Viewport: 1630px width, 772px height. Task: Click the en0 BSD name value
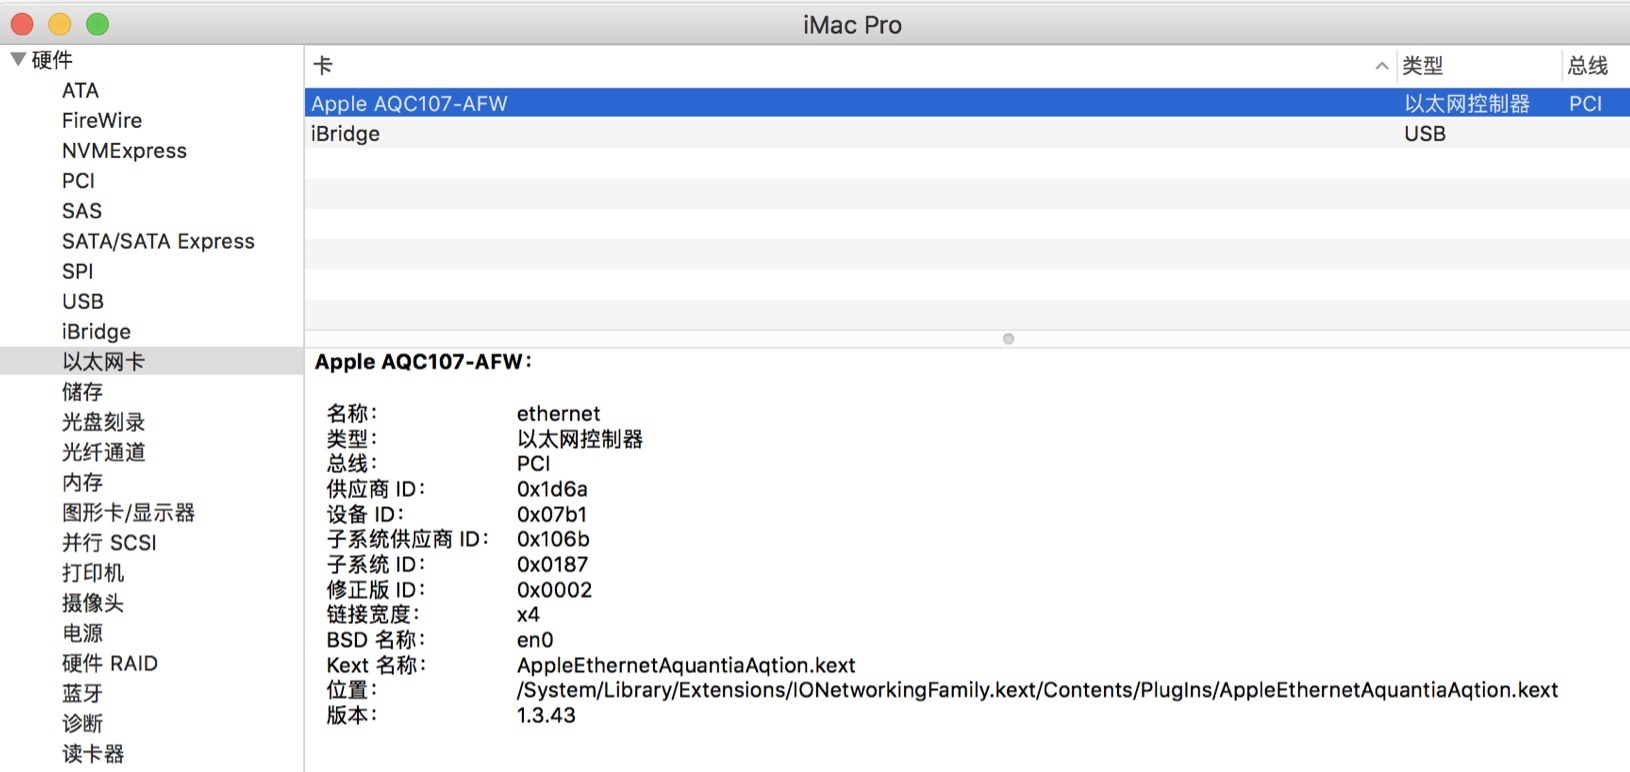(535, 640)
